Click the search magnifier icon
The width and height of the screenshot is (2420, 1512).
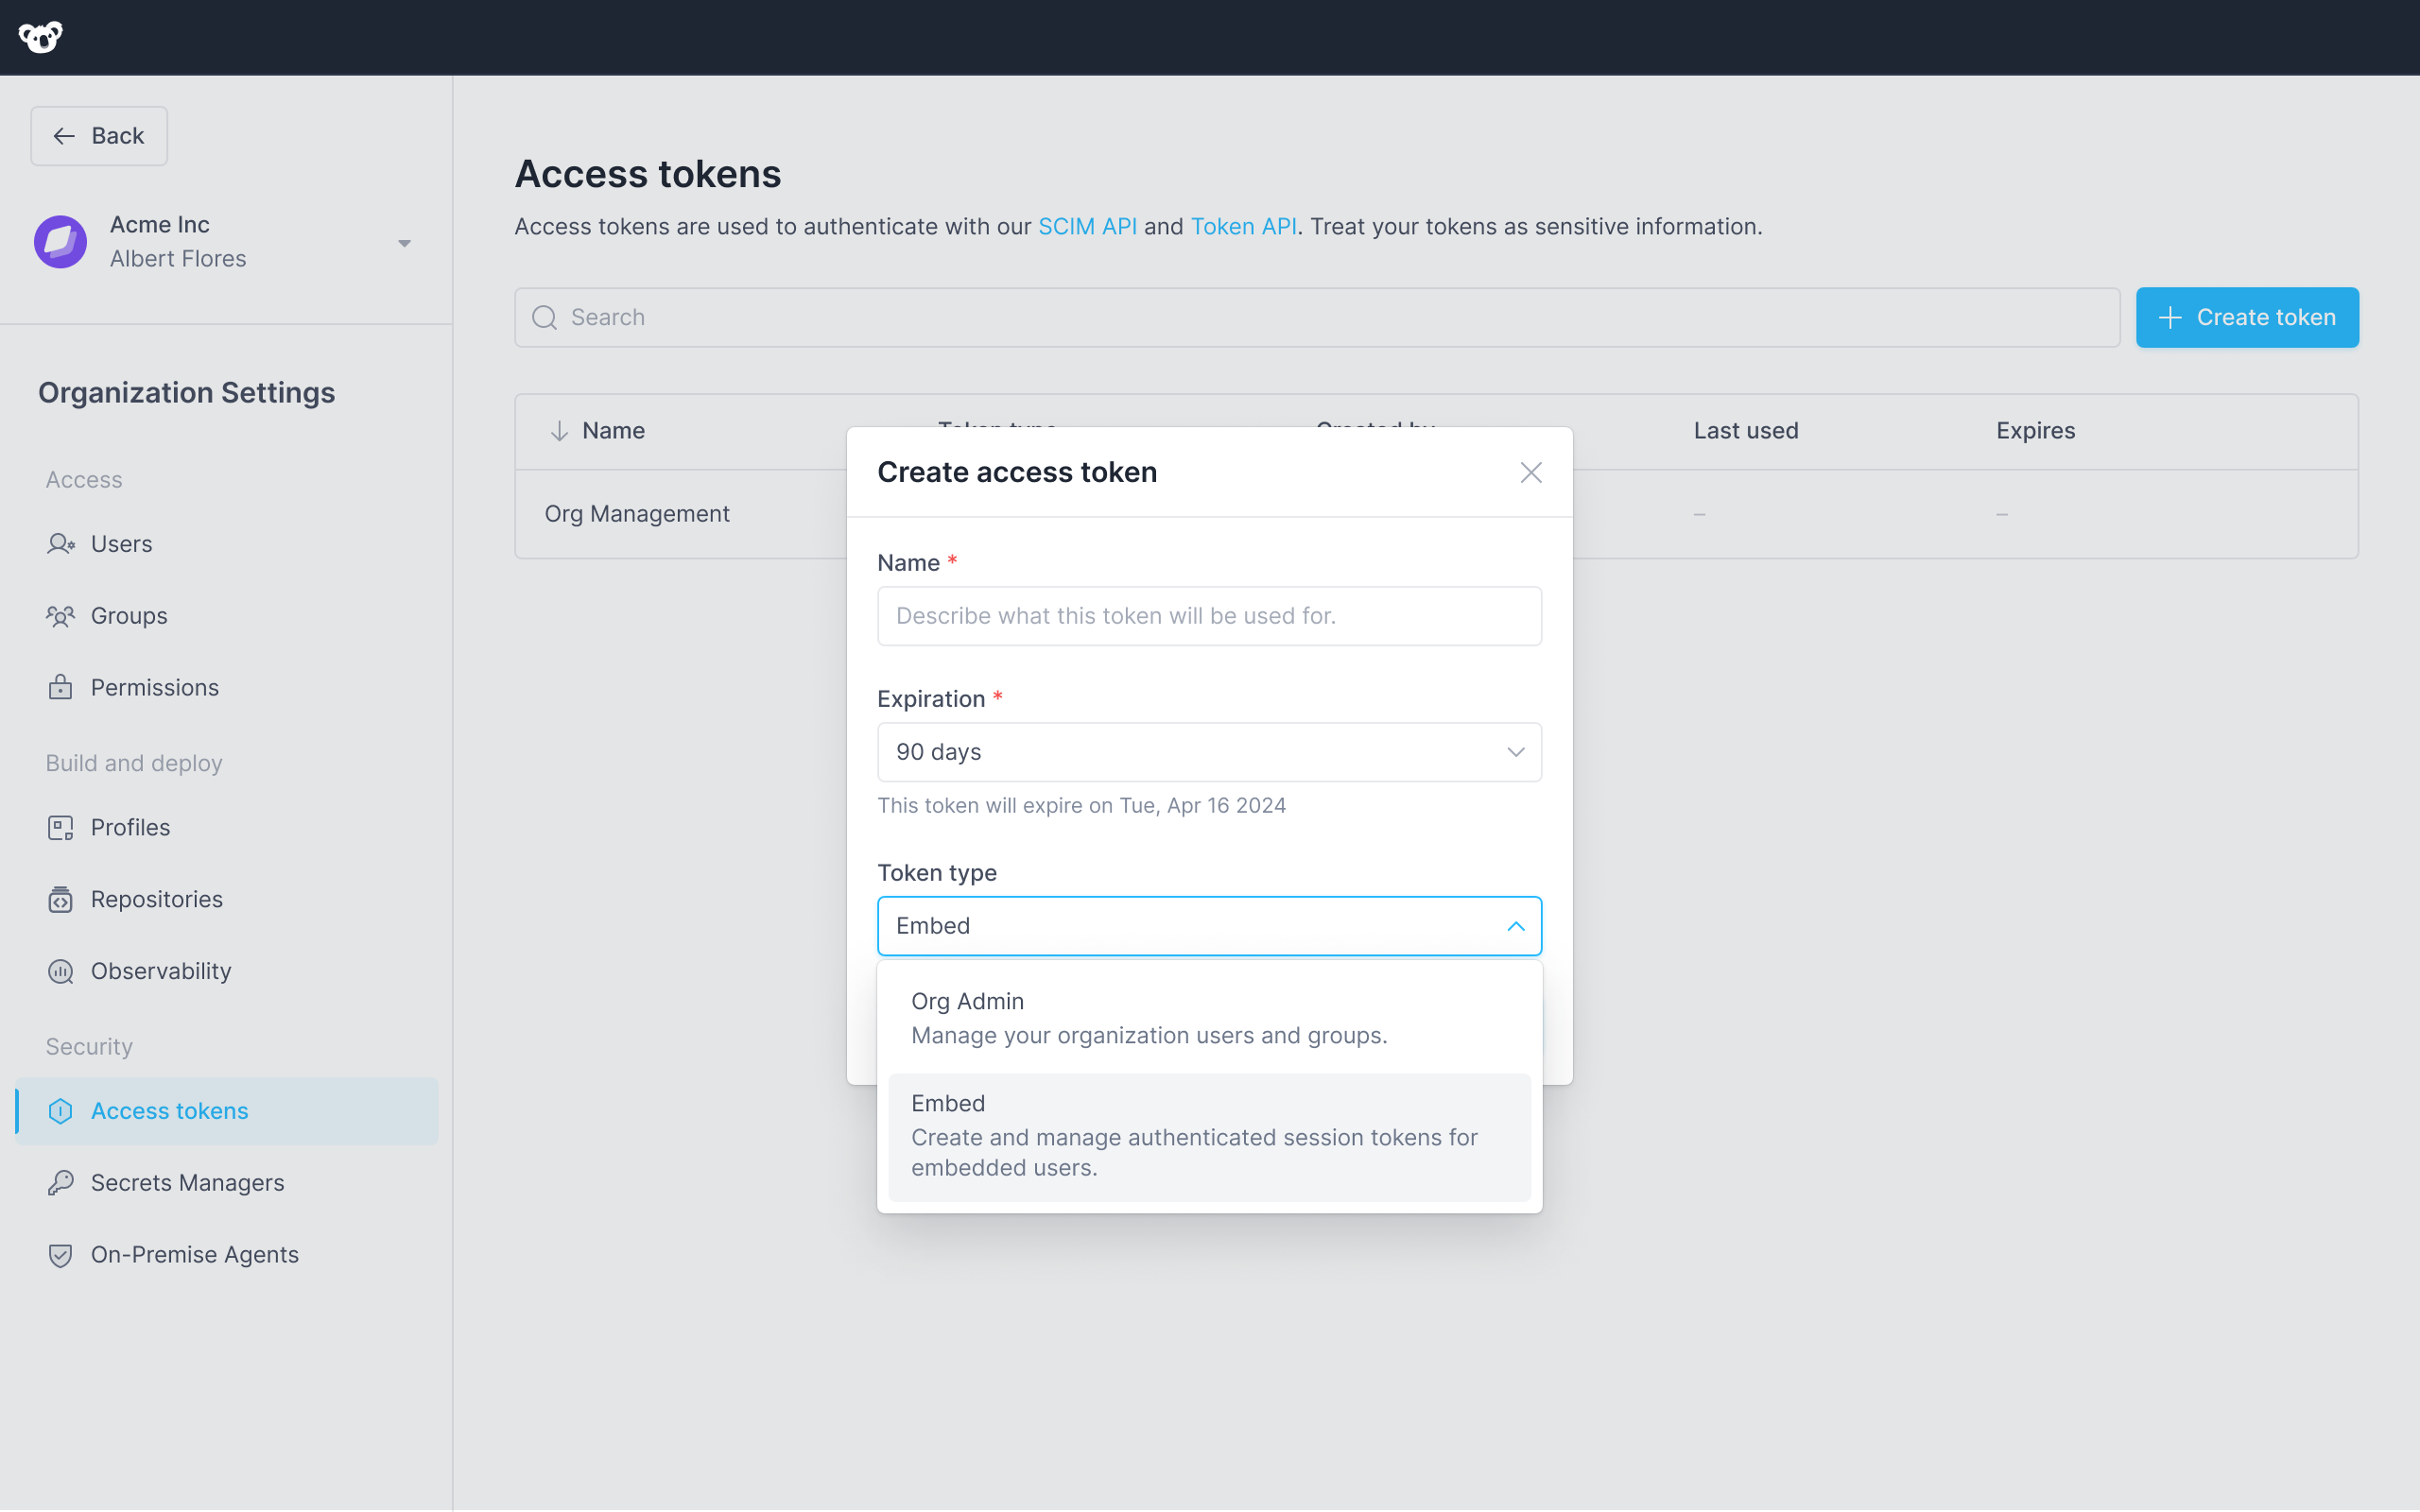(545, 317)
